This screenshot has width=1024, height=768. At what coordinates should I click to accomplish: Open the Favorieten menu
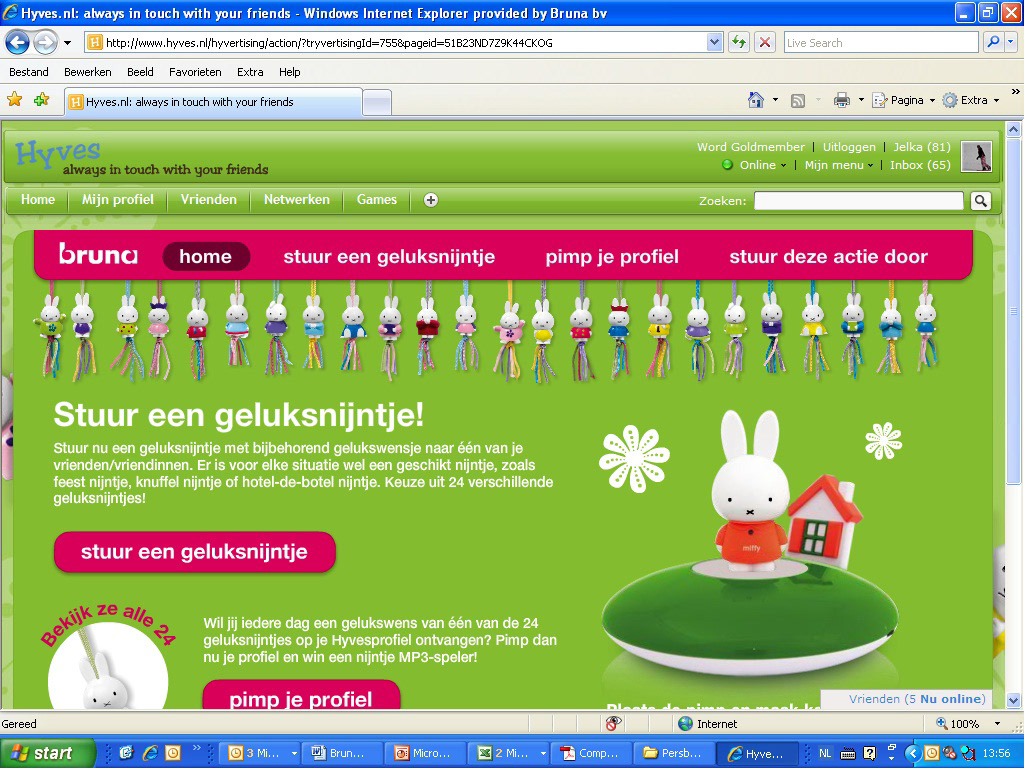[195, 72]
